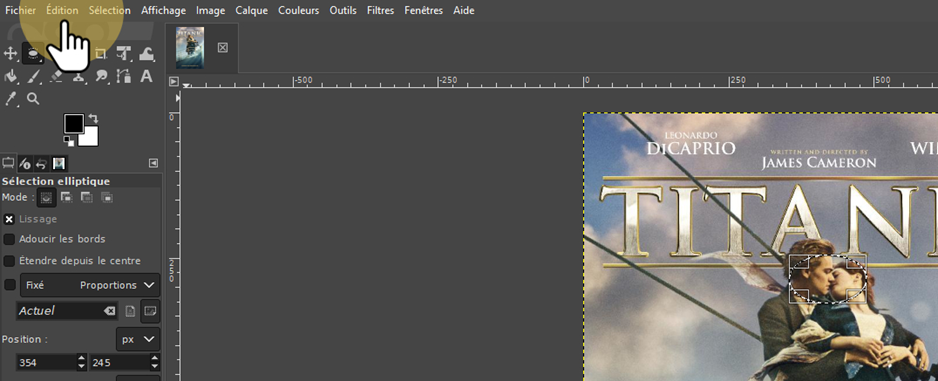Close the Titanic image tab
Screen dimensions: 938x381
[223, 47]
